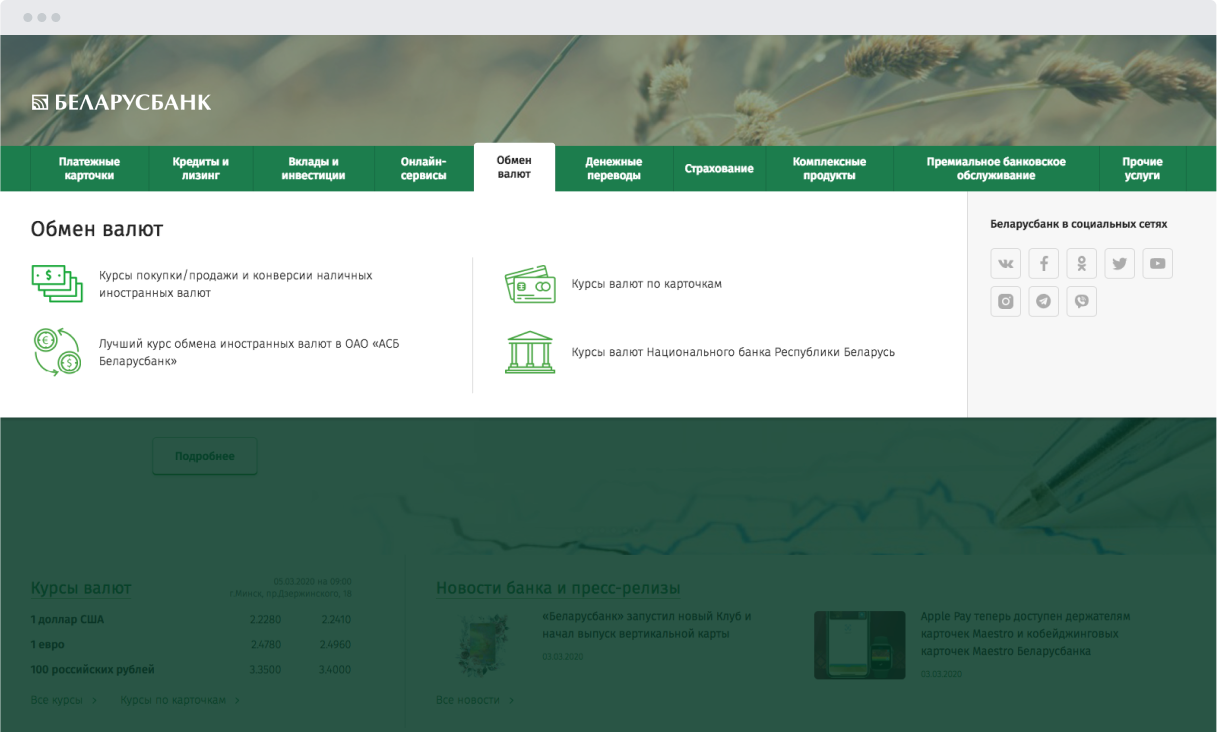1217x732 pixels.
Task: Click the Odnoklassniki social icon
Action: click(x=1081, y=264)
